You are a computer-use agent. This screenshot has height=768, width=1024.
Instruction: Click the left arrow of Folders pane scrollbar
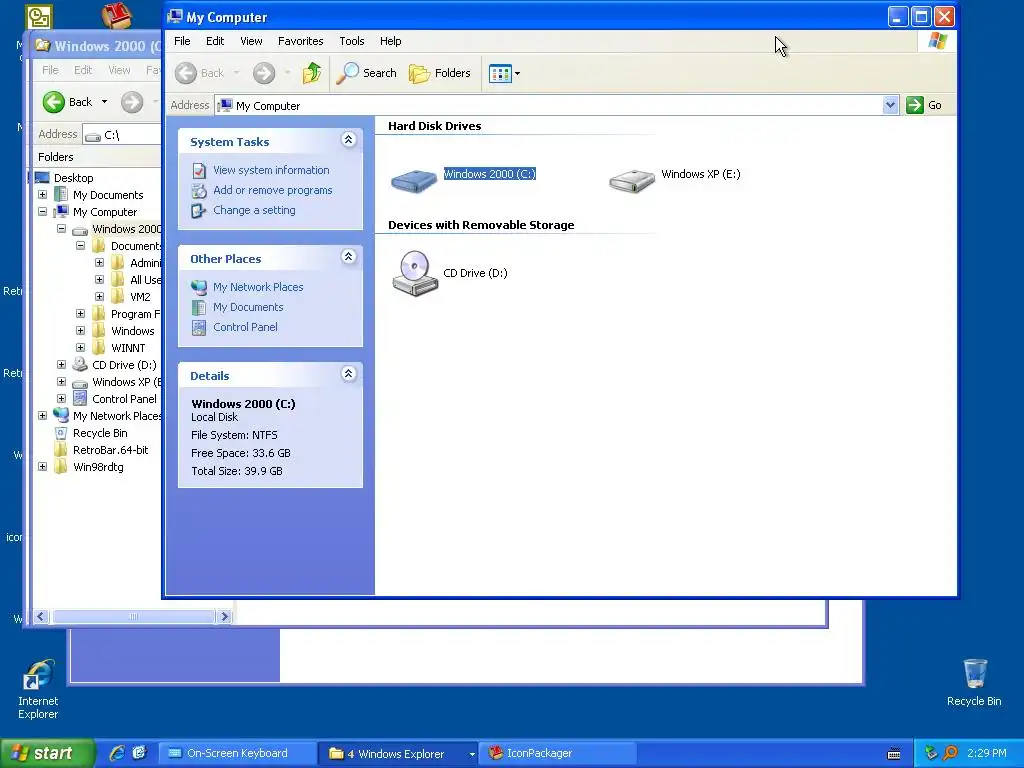[41, 616]
